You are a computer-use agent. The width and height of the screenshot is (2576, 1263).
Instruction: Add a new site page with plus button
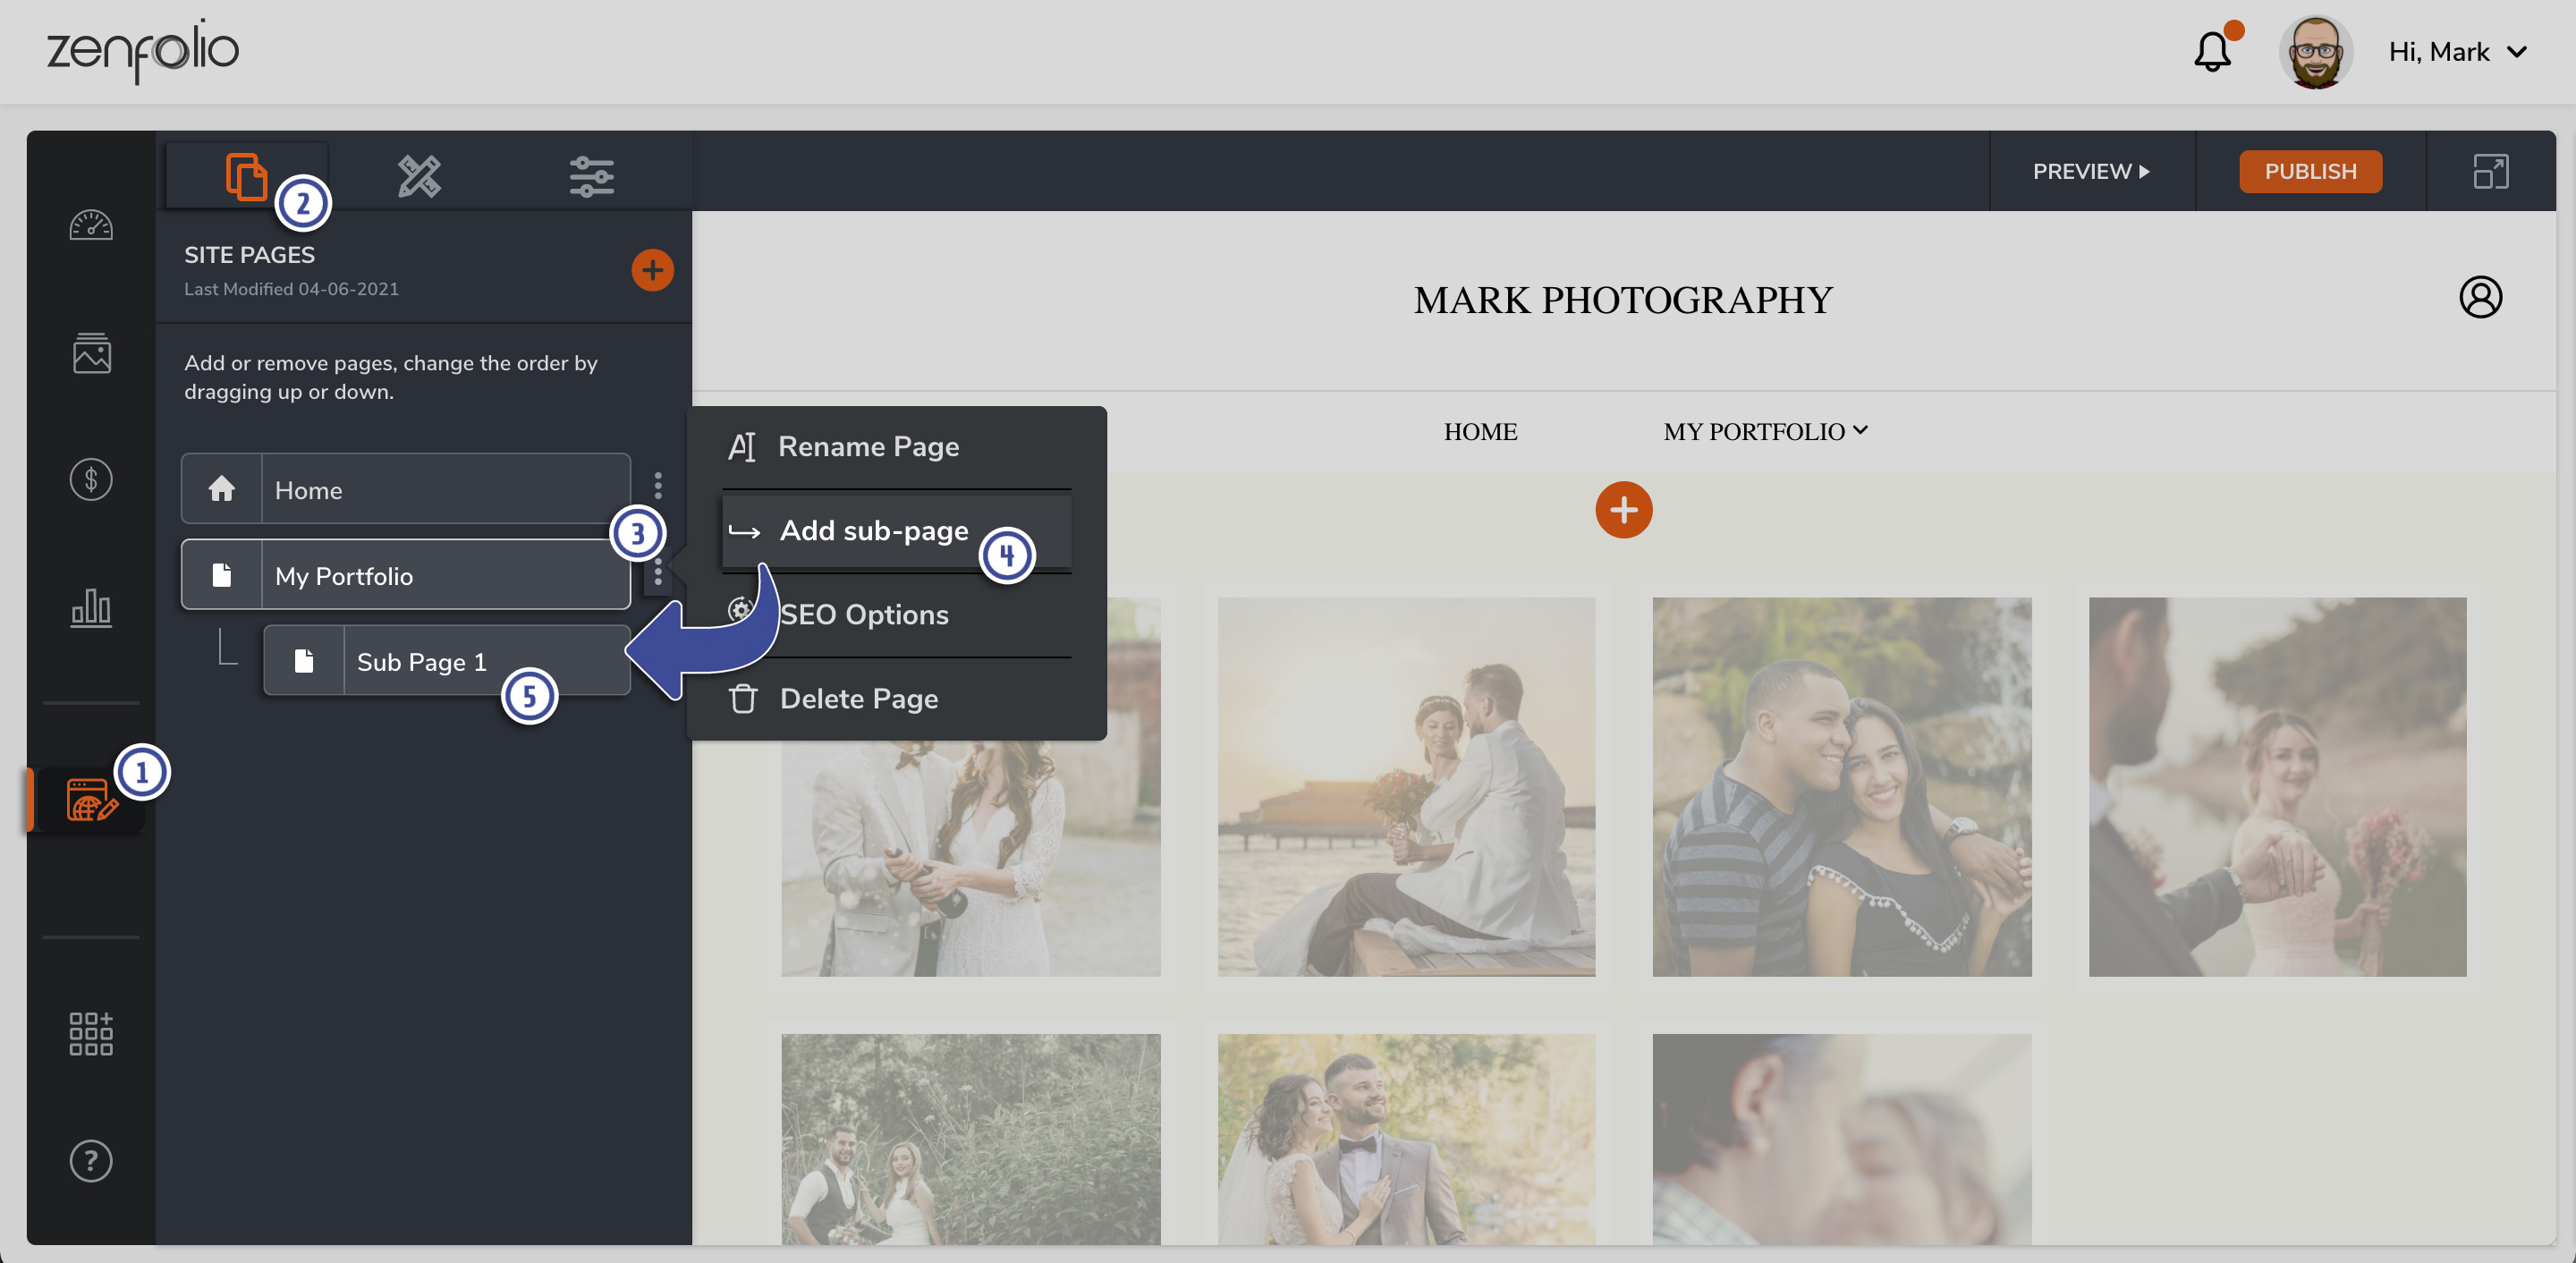click(652, 270)
